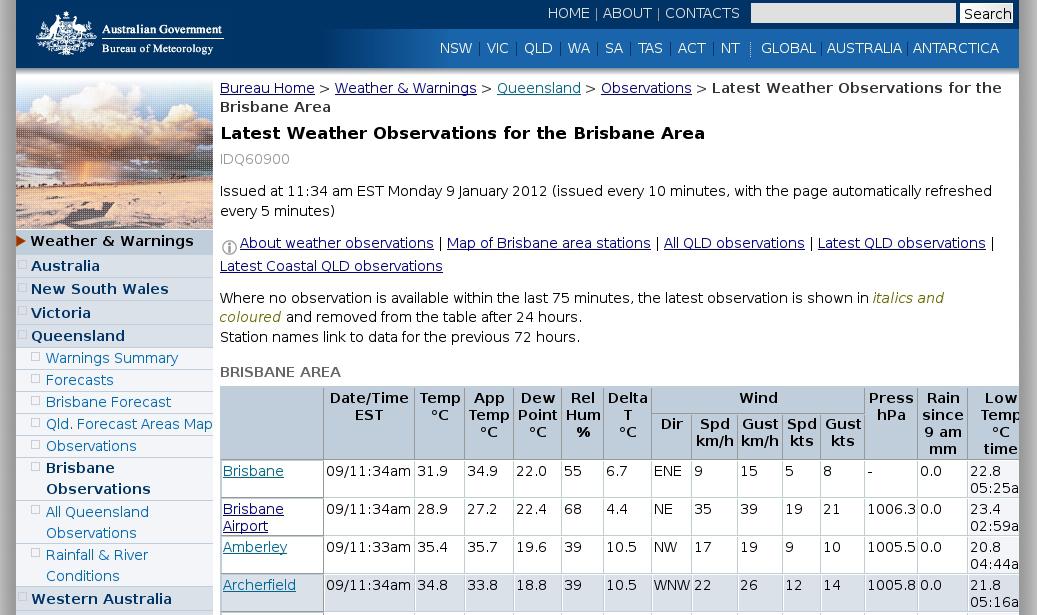Click the product ID IDQ60900
Screen dimensions: 1037x615
pos(255,159)
